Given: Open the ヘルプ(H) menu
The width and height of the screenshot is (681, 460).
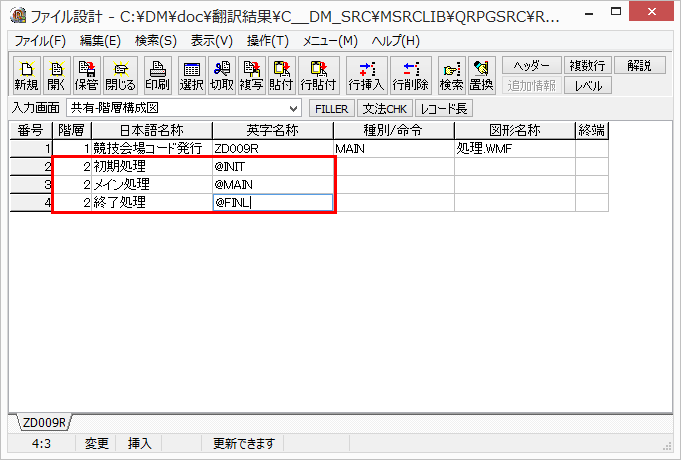Looking at the screenshot, I should click(396, 41).
